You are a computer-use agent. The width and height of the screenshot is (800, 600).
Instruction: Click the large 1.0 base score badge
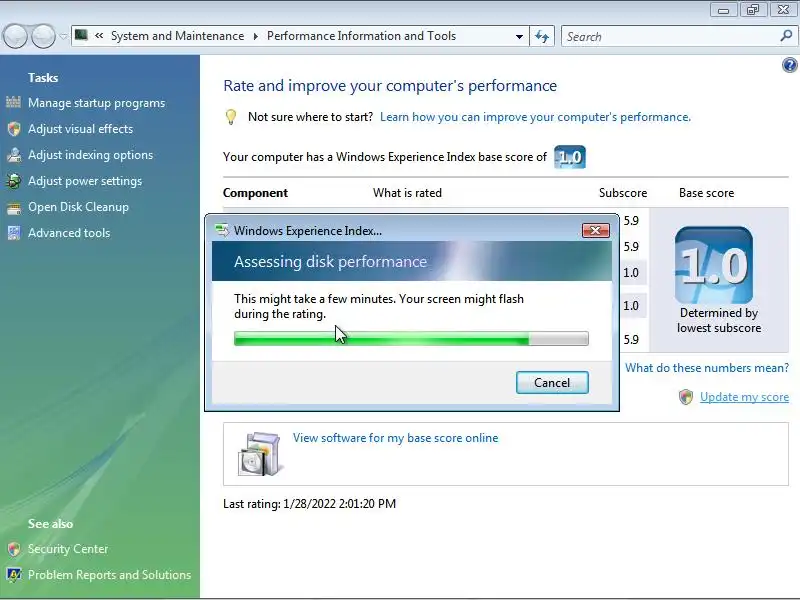pyautogui.click(x=713, y=265)
